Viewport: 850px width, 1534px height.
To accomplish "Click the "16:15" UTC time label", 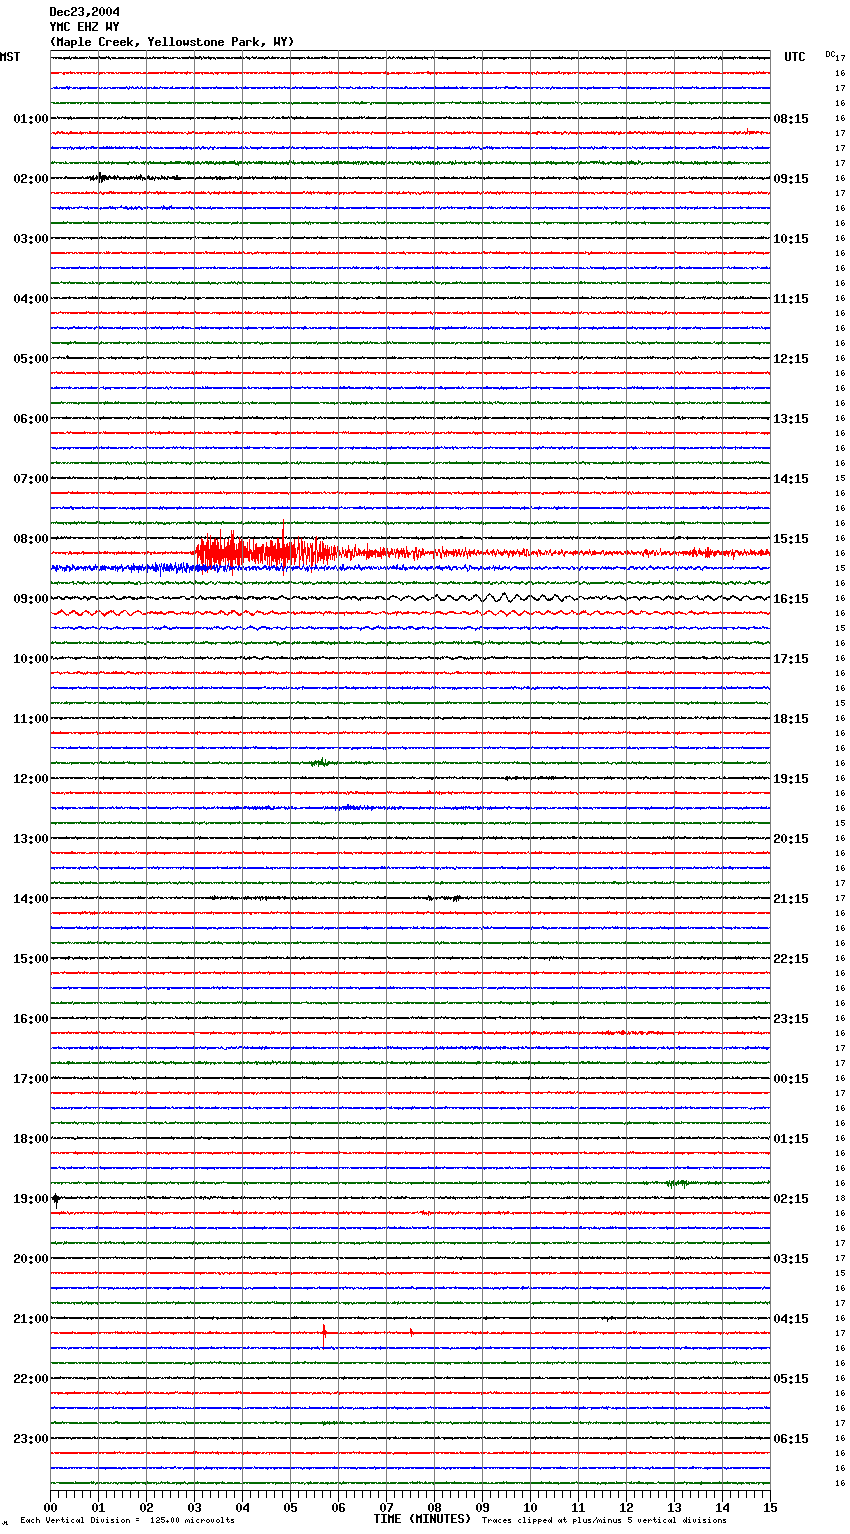I will [x=791, y=599].
